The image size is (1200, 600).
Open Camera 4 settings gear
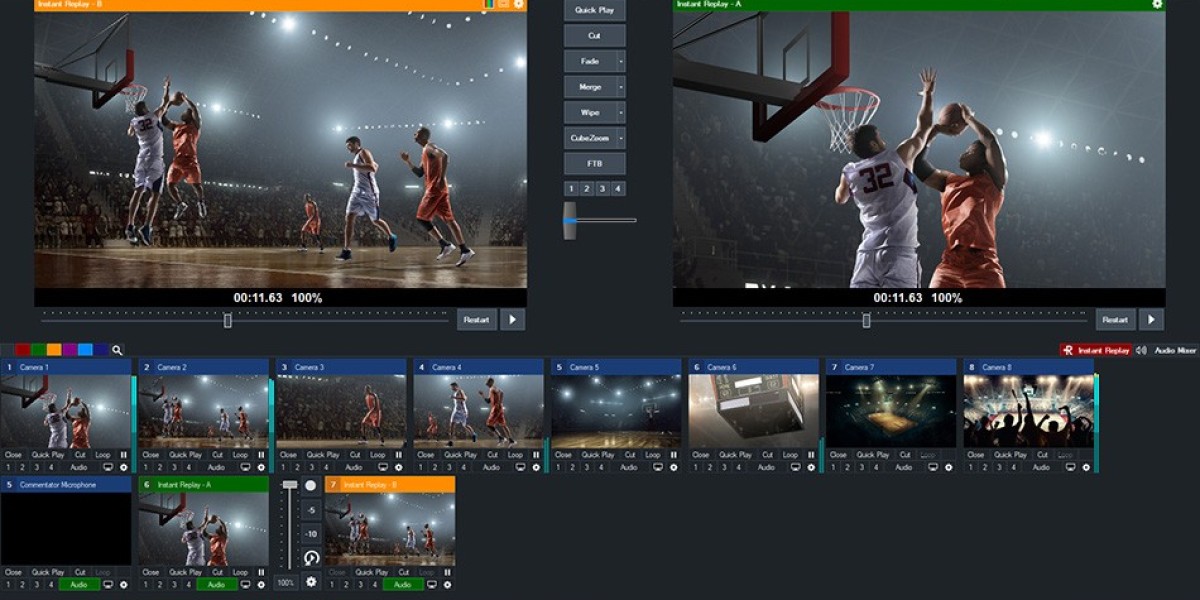pos(536,467)
